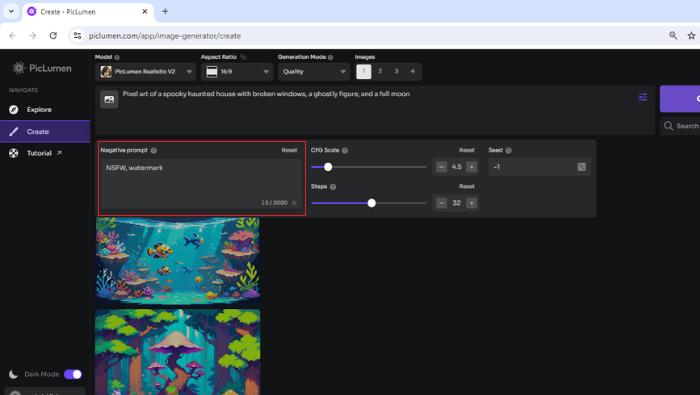The height and width of the screenshot is (395, 700).
Task: Reset the negative prompt
Action: 289,150
